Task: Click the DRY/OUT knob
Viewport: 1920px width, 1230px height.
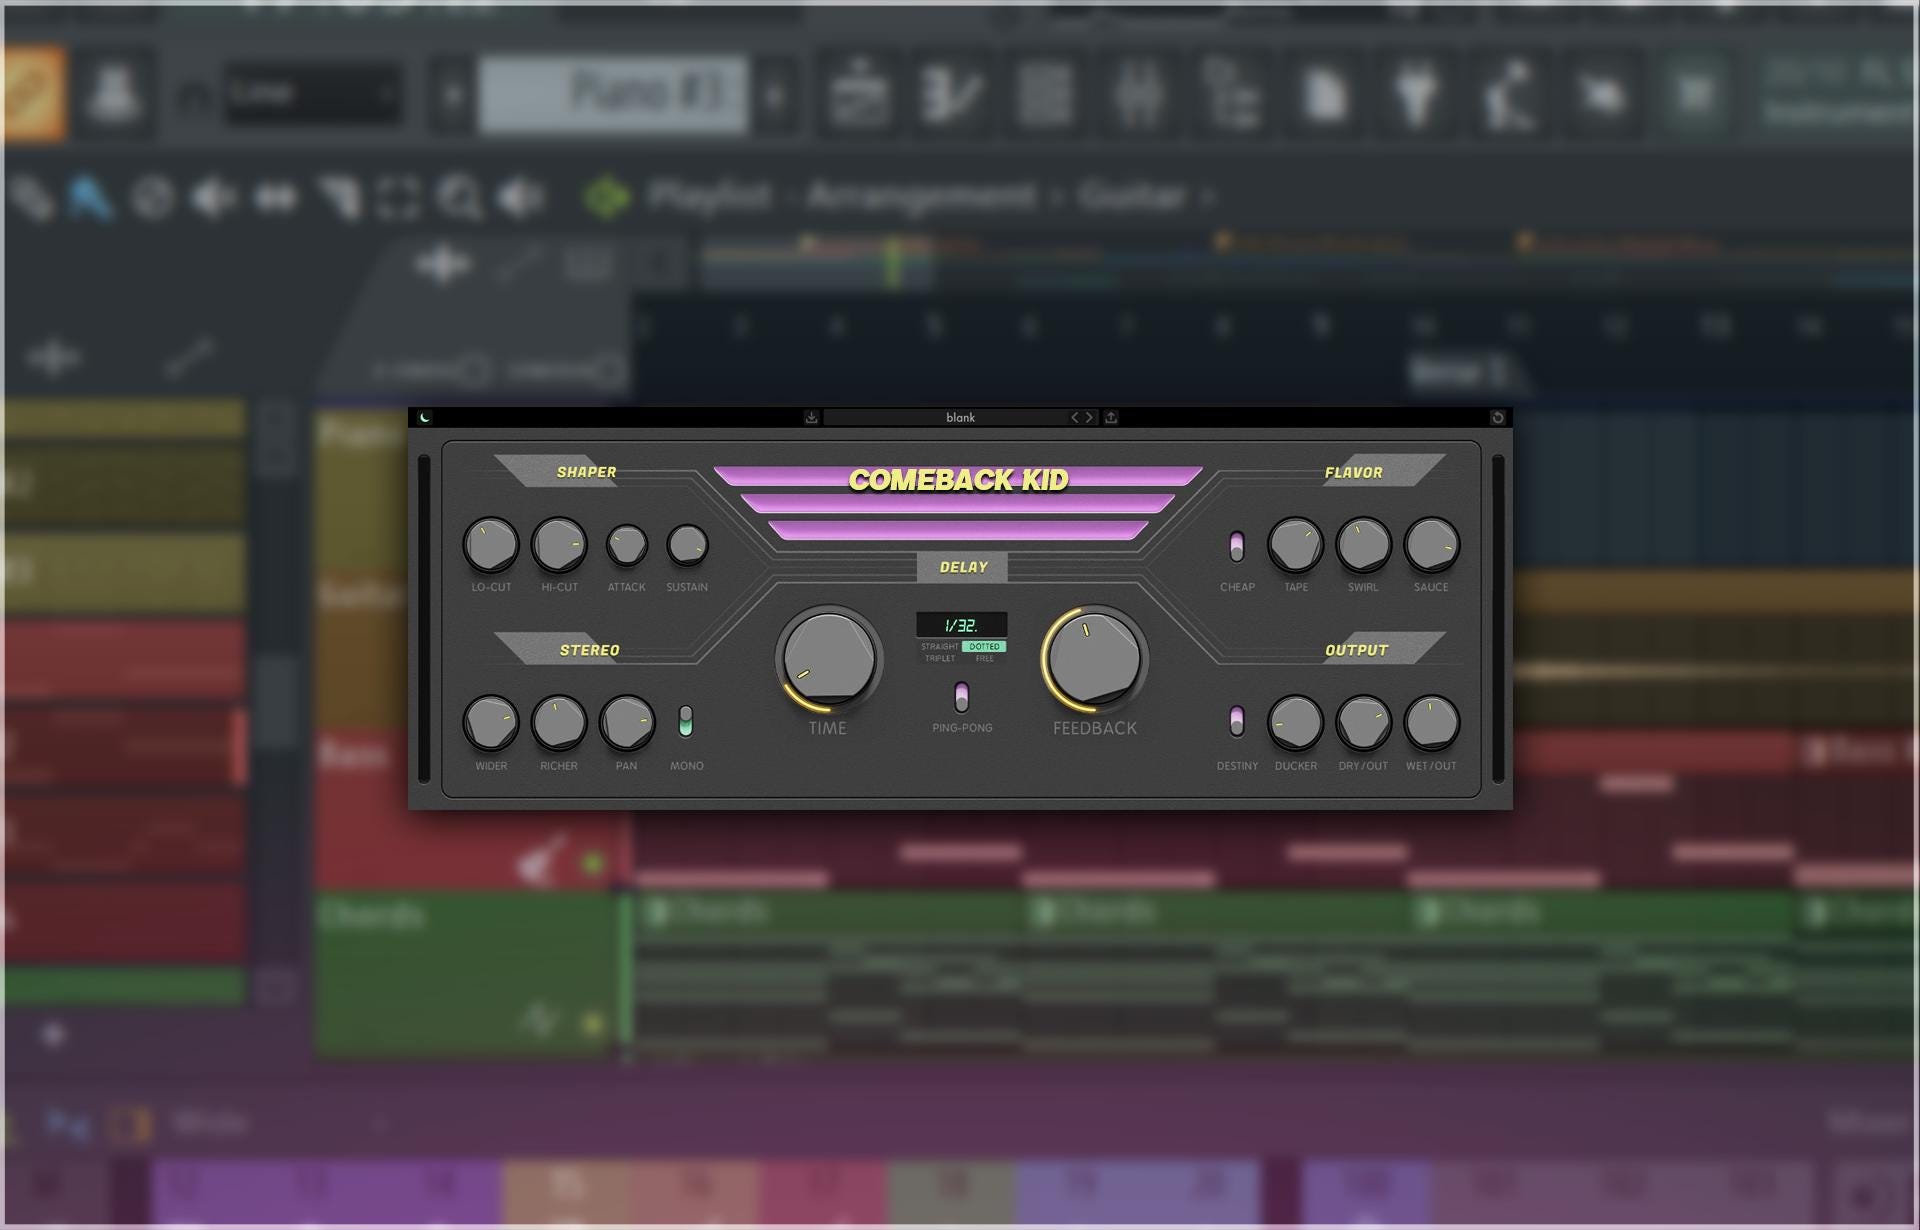Action: click(1363, 723)
